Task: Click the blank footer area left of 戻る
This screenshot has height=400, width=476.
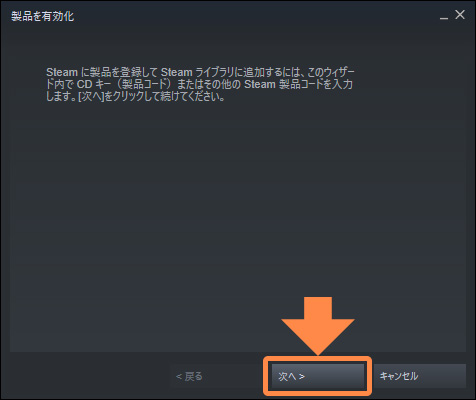Action: pos(88,376)
